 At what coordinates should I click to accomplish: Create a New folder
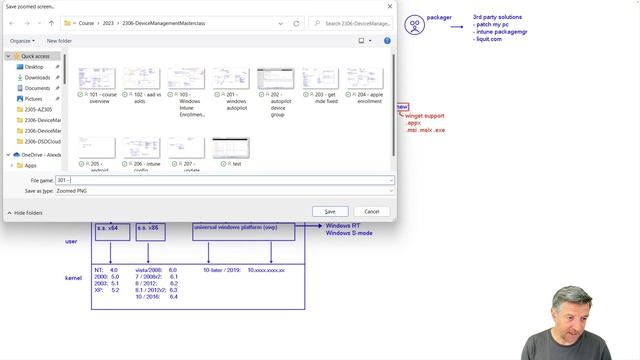point(59,41)
